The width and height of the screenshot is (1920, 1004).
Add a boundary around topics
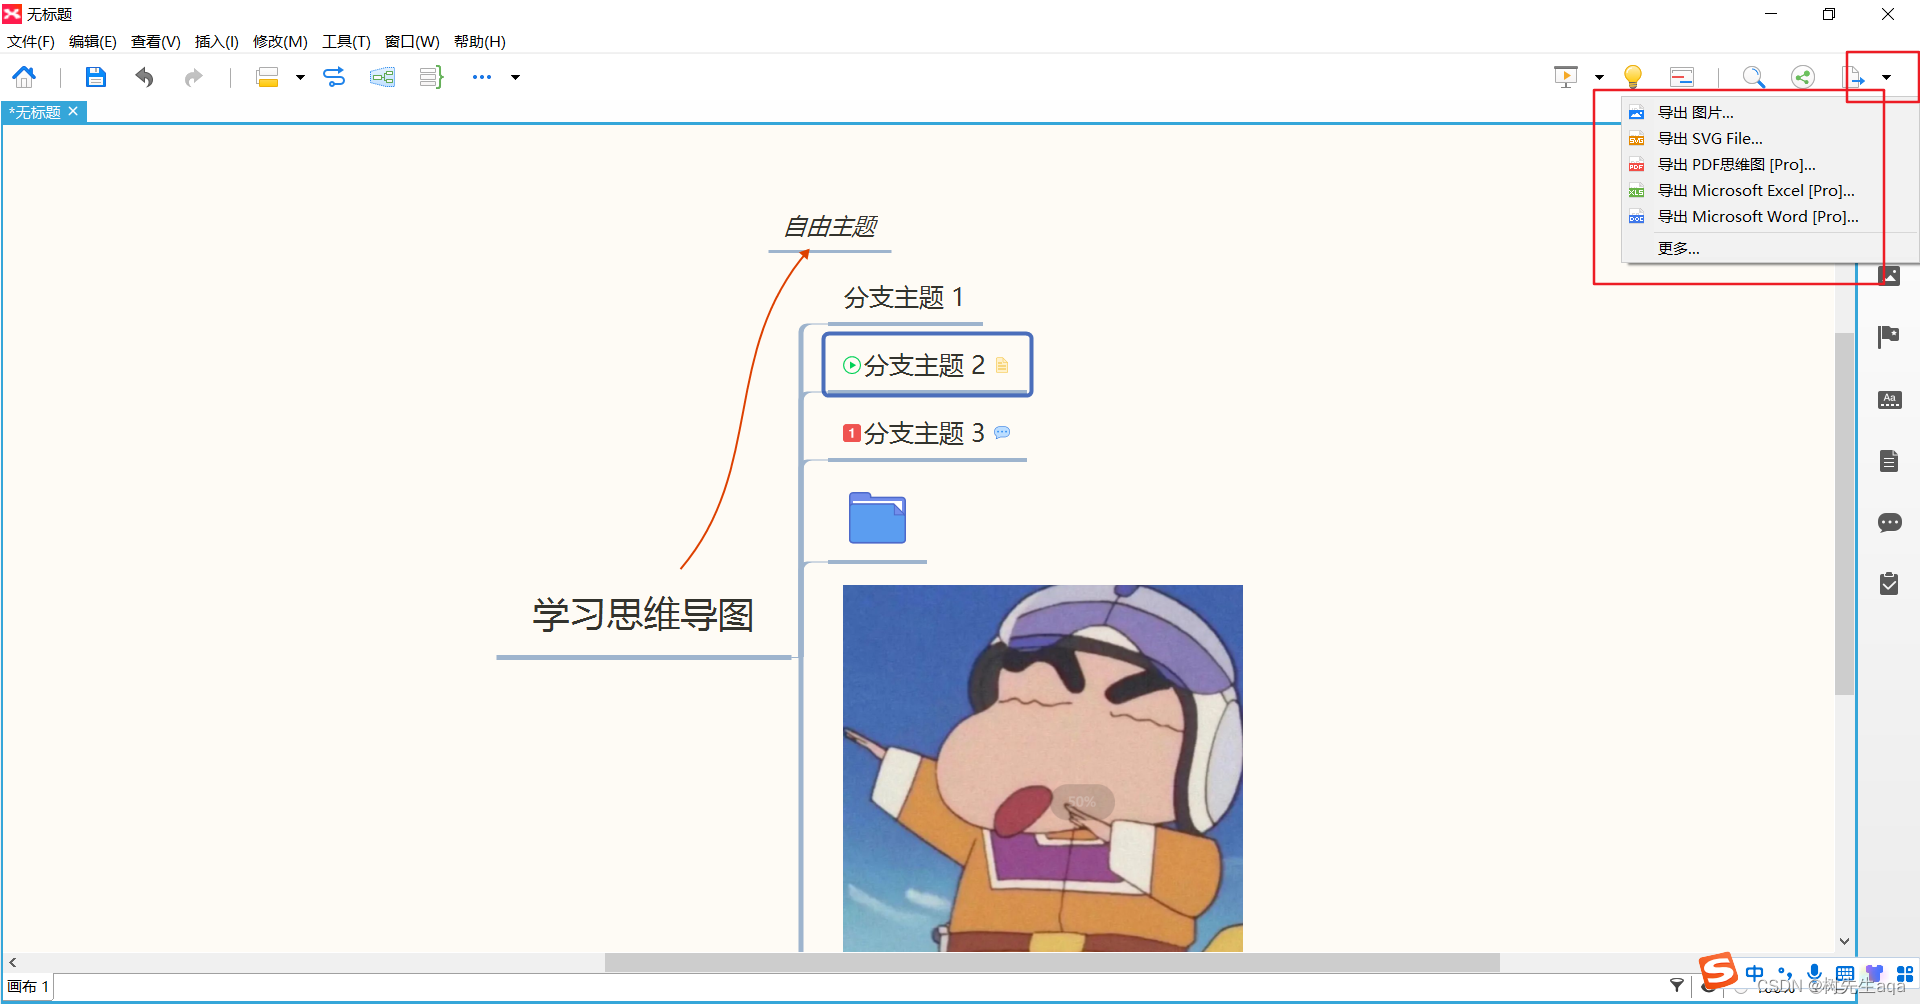point(382,77)
